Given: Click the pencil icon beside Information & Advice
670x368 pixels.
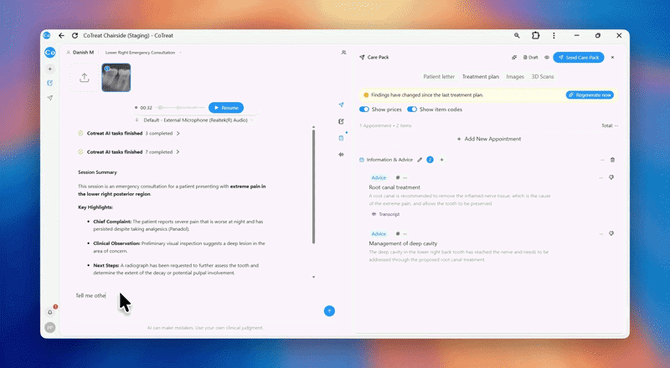Looking at the screenshot, I should point(420,160).
